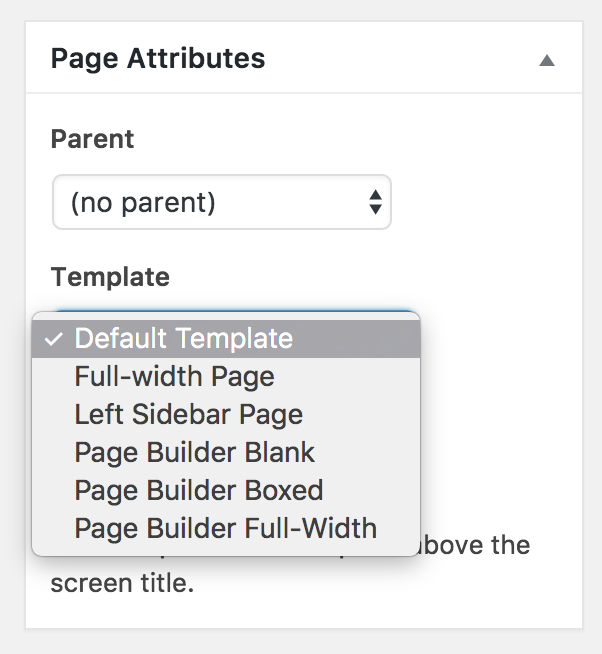Click the 'screen title.' help text line
This screenshot has width=602, height=654.
(121, 583)
